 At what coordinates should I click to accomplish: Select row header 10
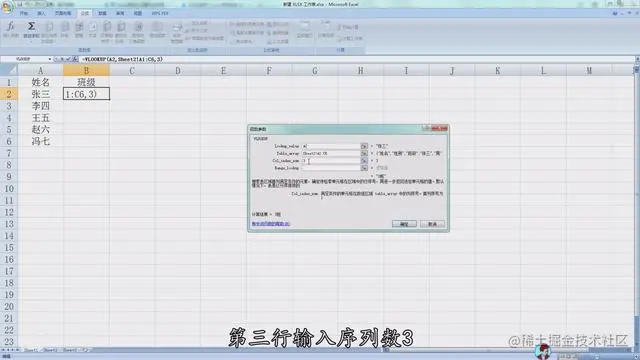pyautogui.click(x=9, y=189)
